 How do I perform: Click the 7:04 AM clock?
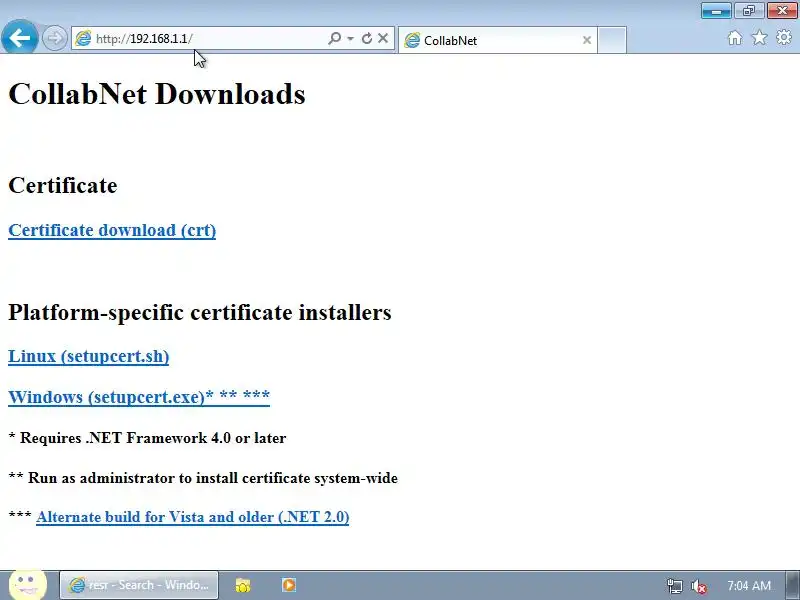tap(748, 586)
